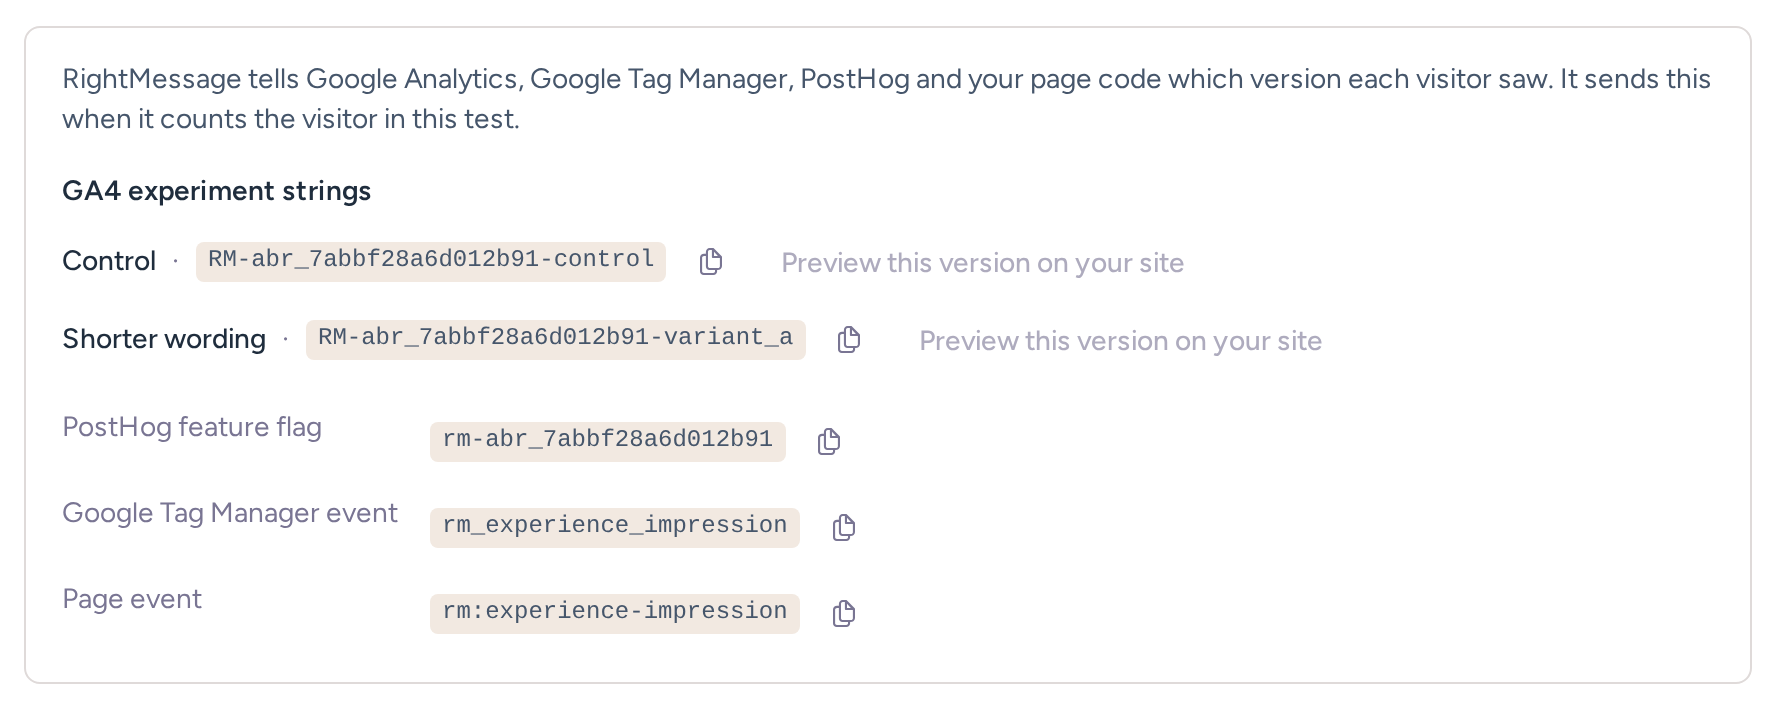
Task: Click the PostHog feature flag label
Action: click(192, 427)
